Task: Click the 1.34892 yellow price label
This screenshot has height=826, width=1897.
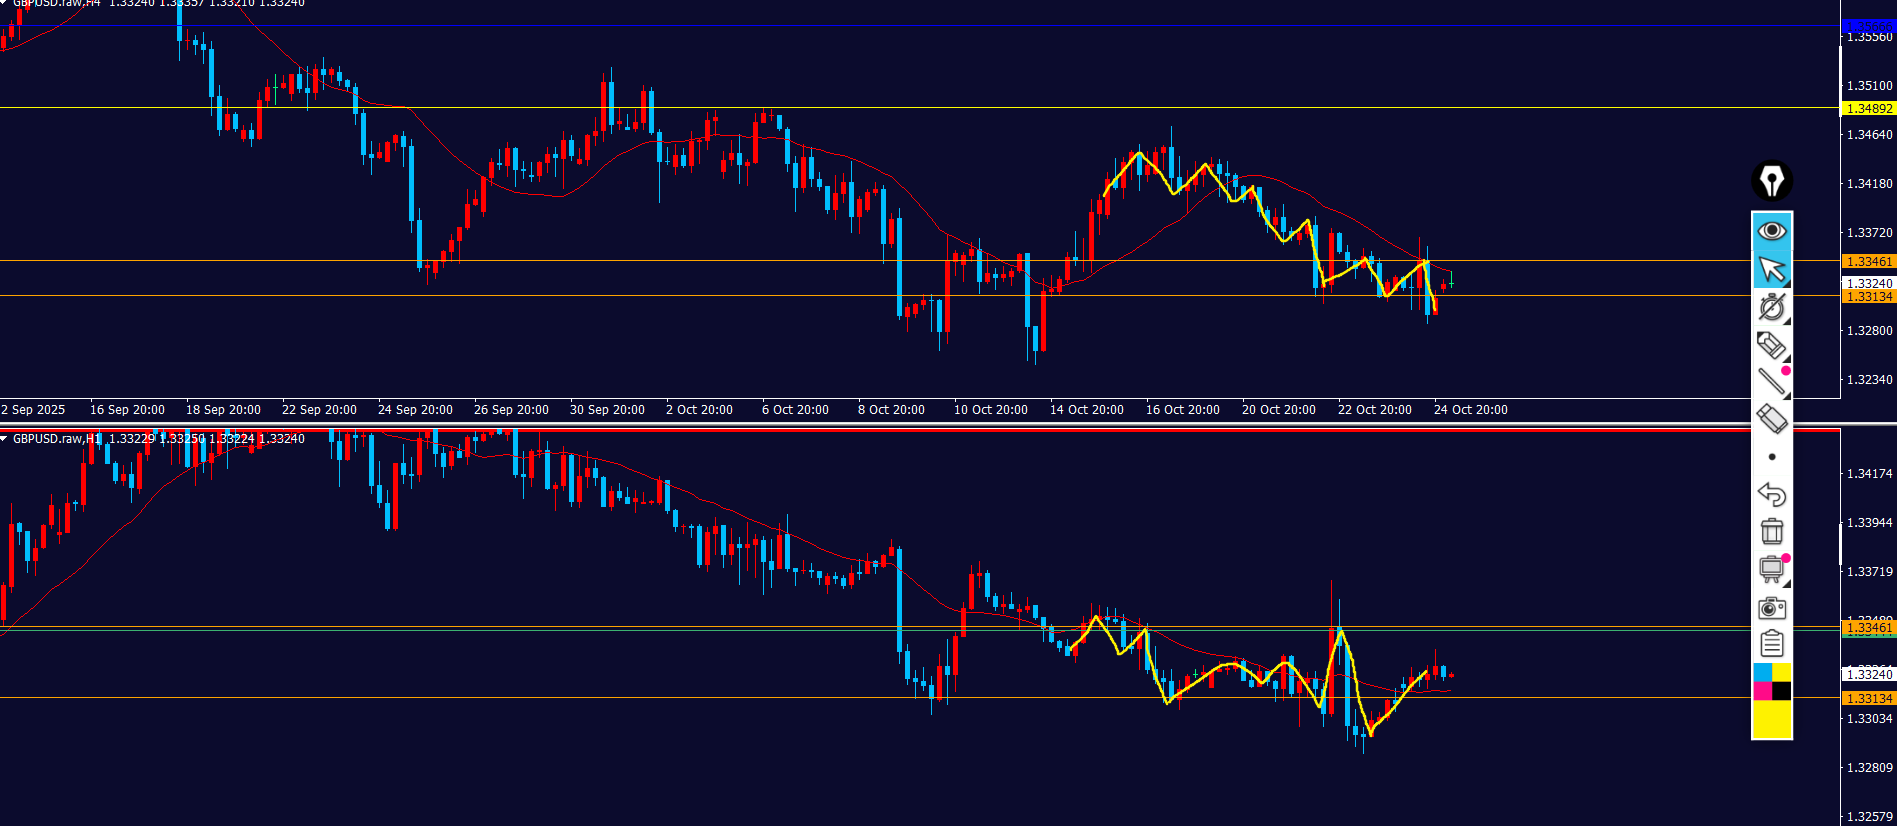Action: (1868, 108)
